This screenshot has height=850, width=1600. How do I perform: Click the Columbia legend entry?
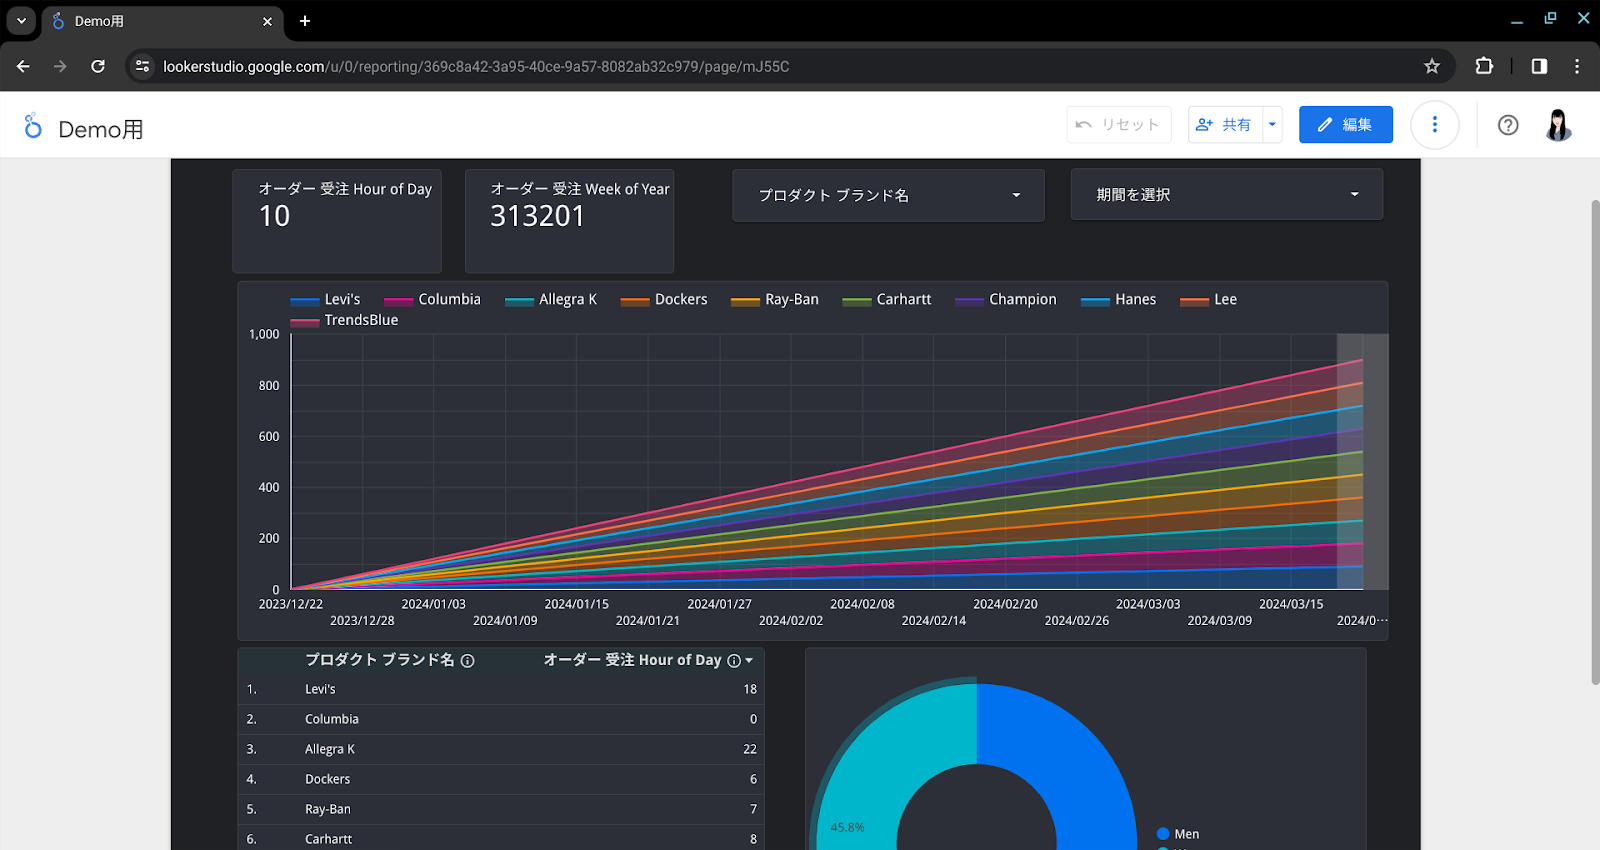coord(433,300)
